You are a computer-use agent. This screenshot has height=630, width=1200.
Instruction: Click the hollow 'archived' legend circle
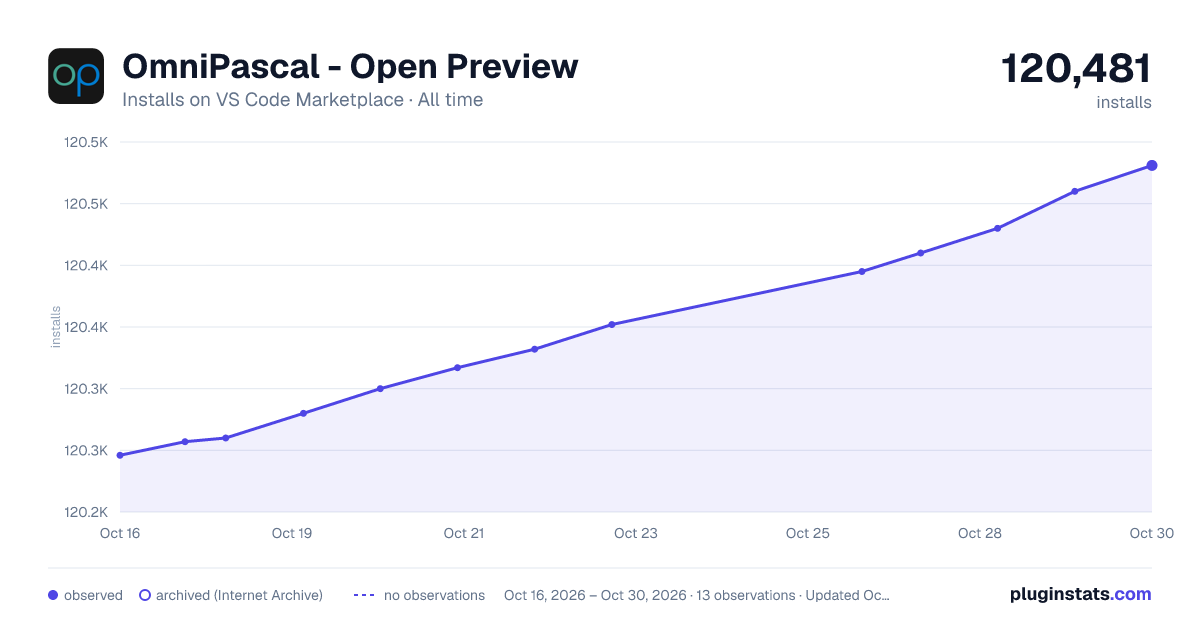(x=145, y=595)
